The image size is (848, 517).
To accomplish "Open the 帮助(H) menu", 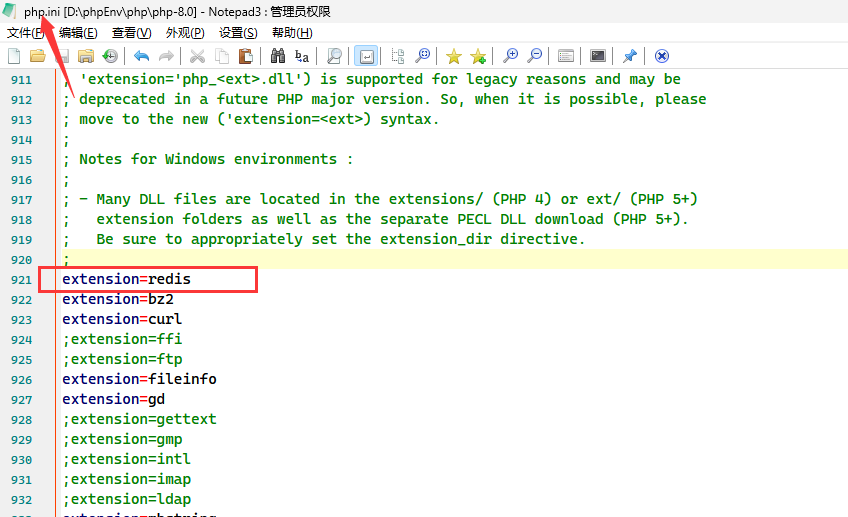I will 292,33.
